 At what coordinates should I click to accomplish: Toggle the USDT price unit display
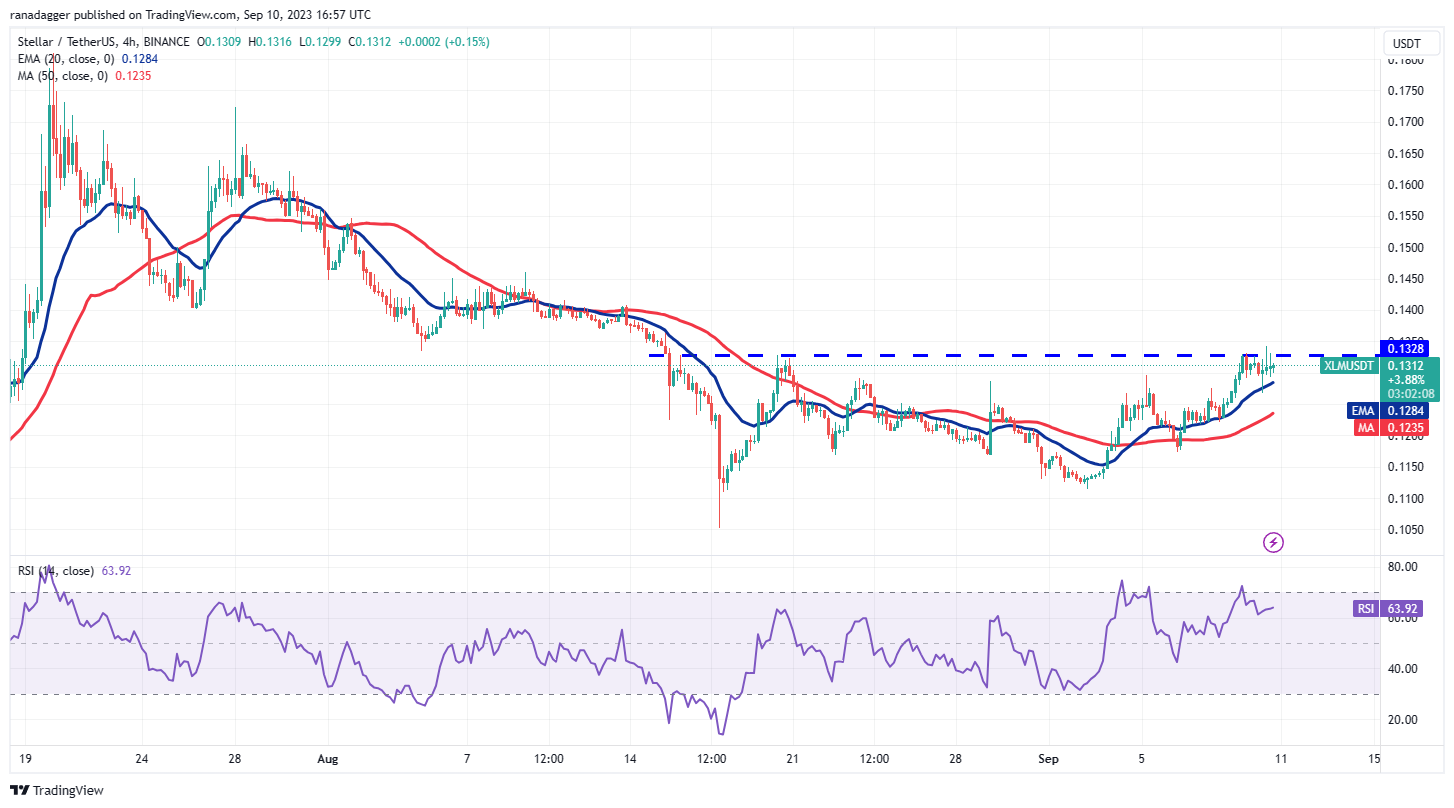tap(1410, 43)
